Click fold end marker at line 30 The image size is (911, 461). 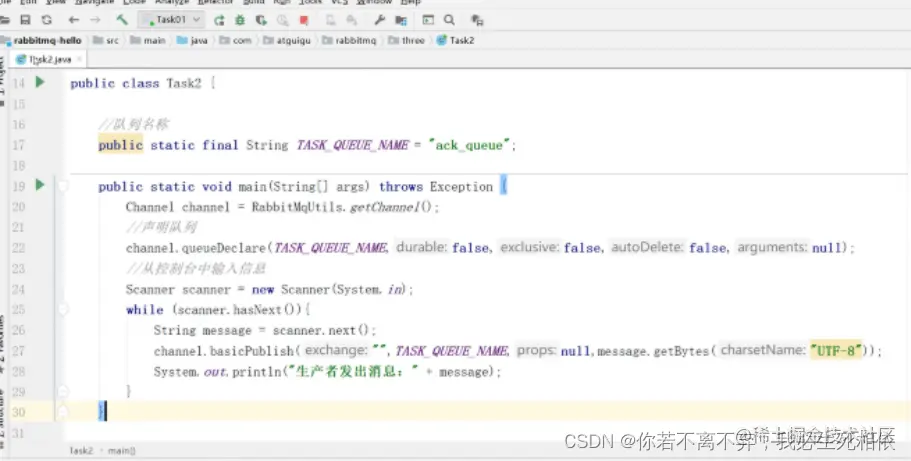pyautogui.click(x=62, y=412)
